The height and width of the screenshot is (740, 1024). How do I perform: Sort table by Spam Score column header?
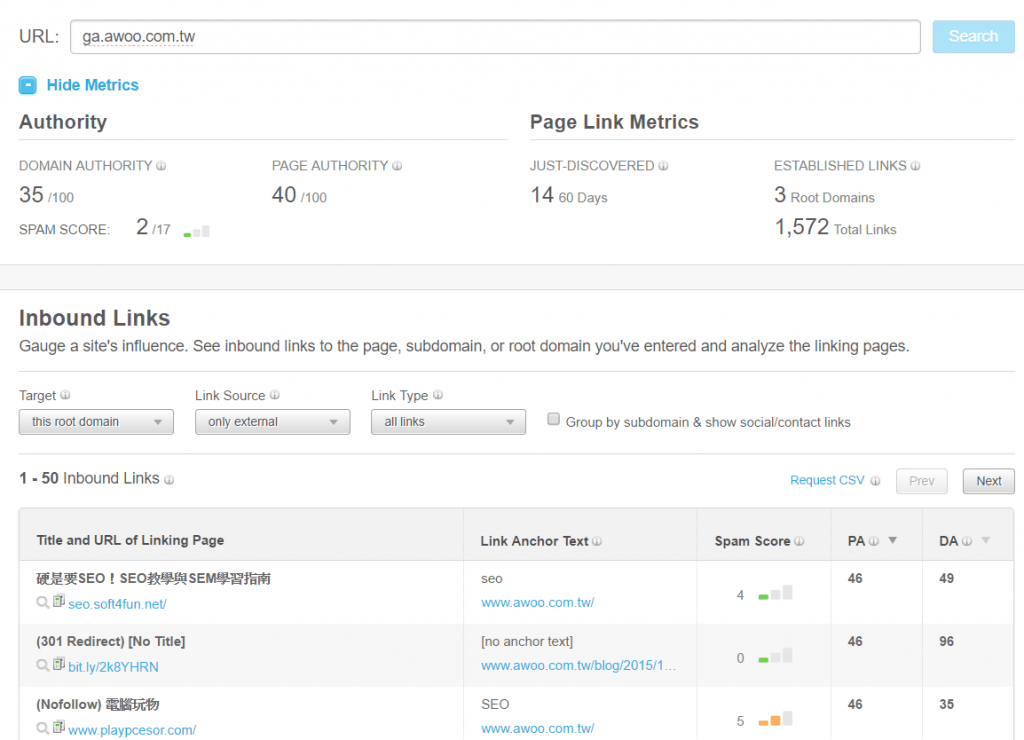coord(752,541)
